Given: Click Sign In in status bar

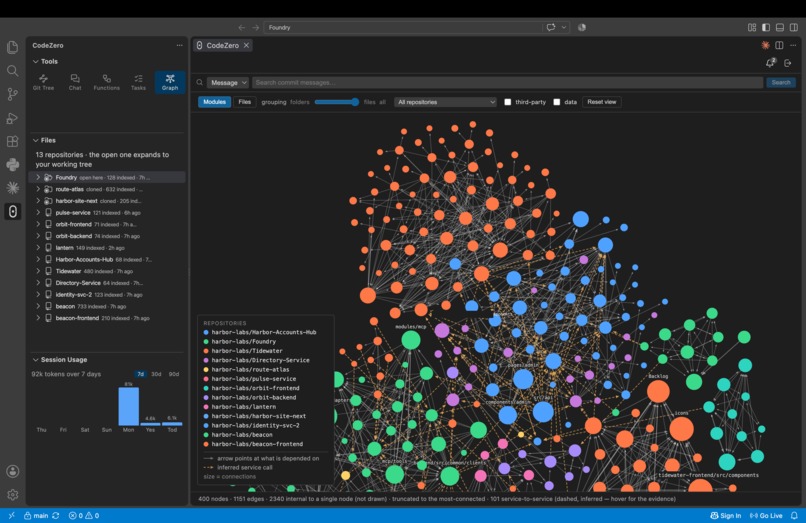Looking at the screenshot, I should coord(725,515).
